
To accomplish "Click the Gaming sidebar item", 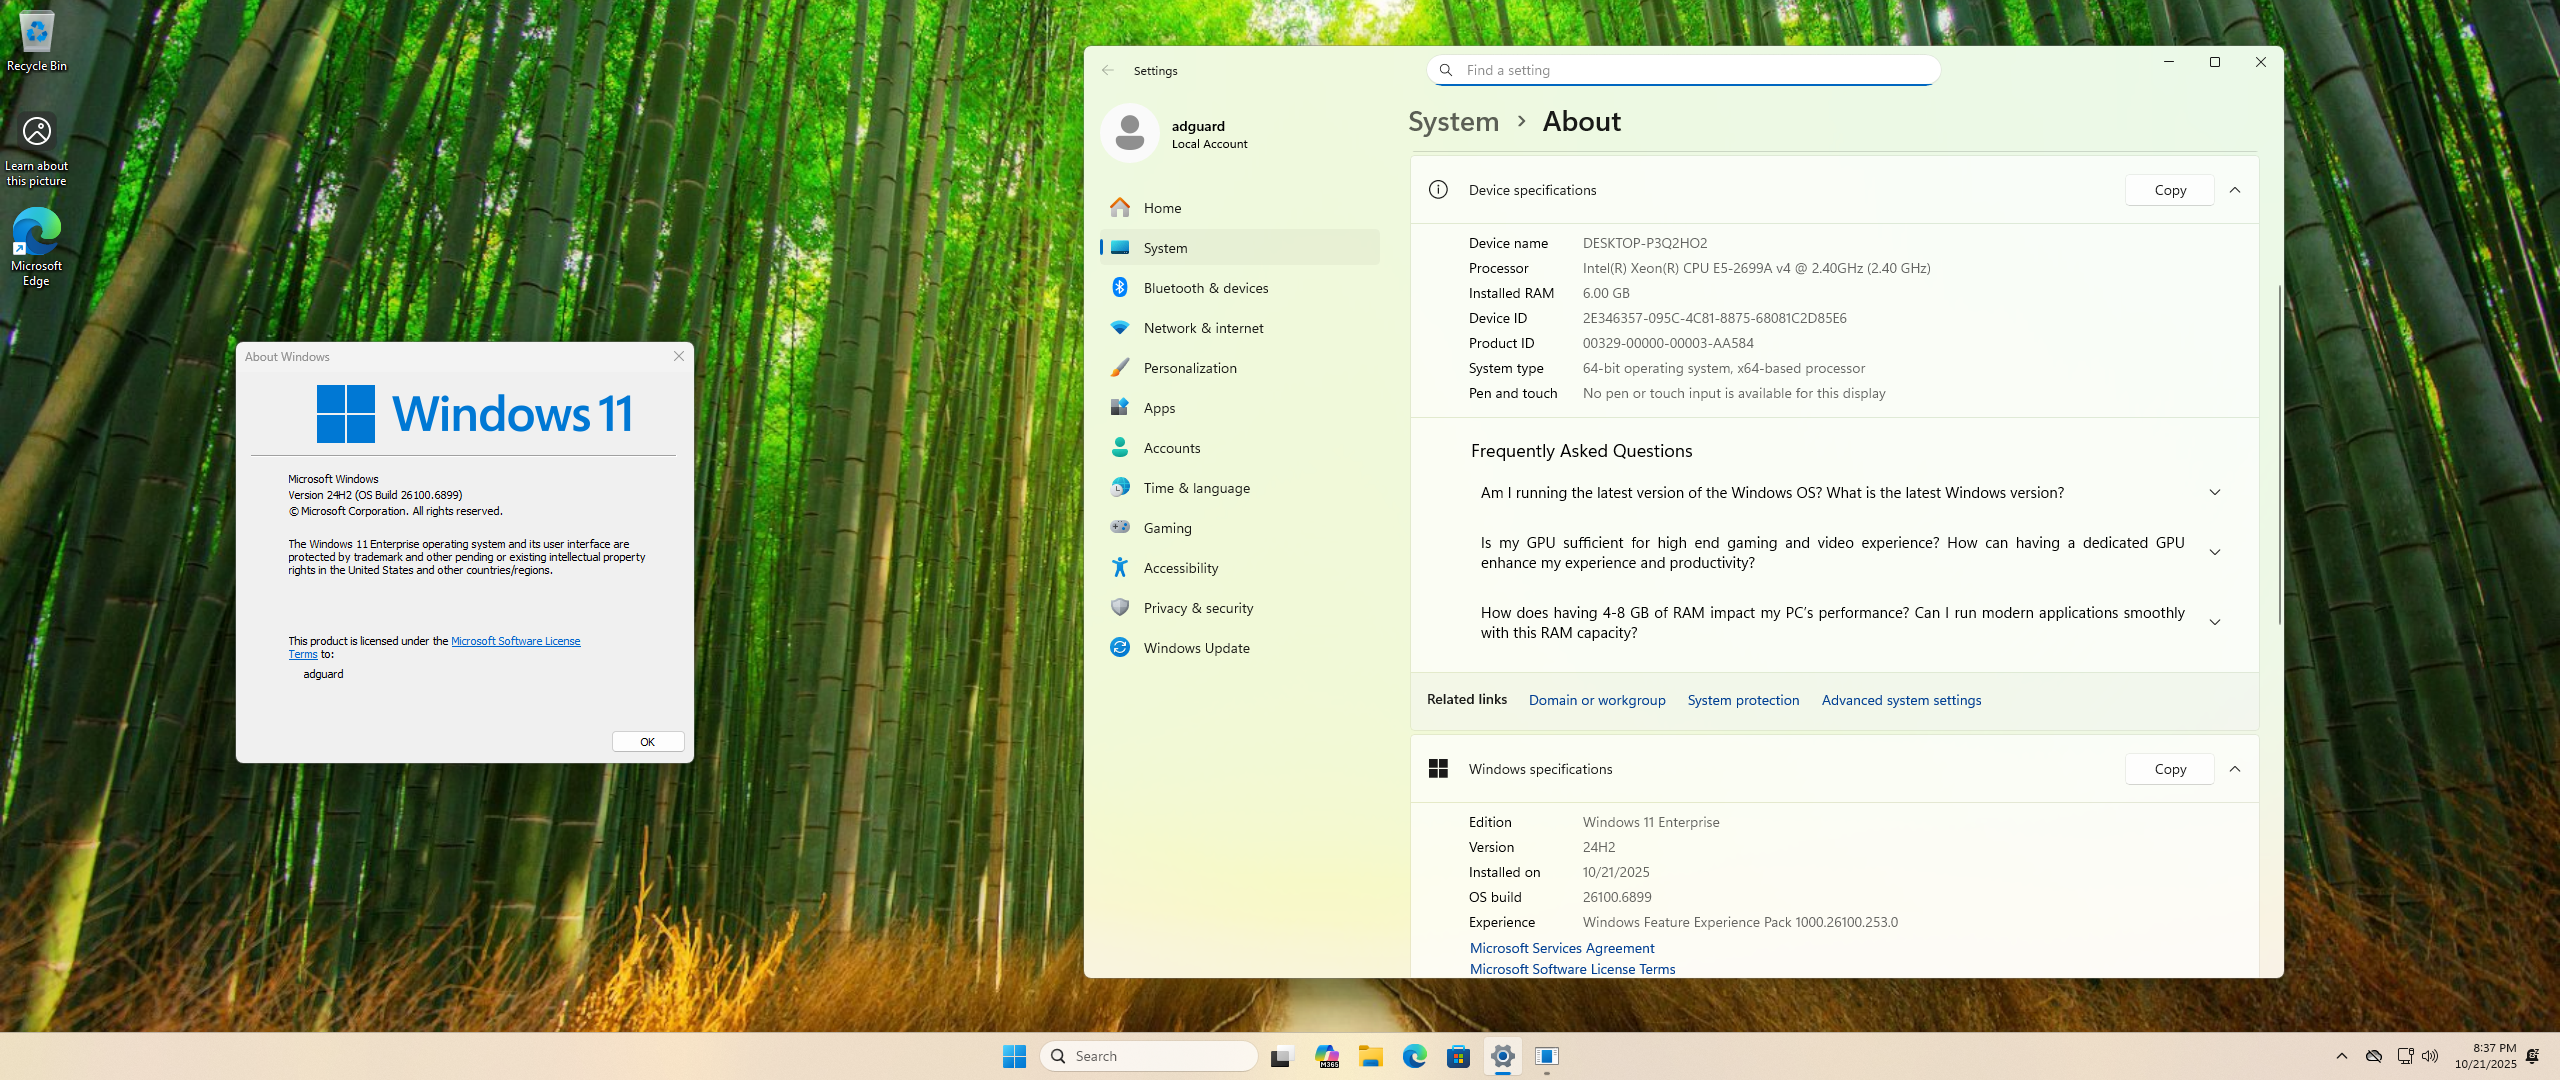I will point(1167,528).
